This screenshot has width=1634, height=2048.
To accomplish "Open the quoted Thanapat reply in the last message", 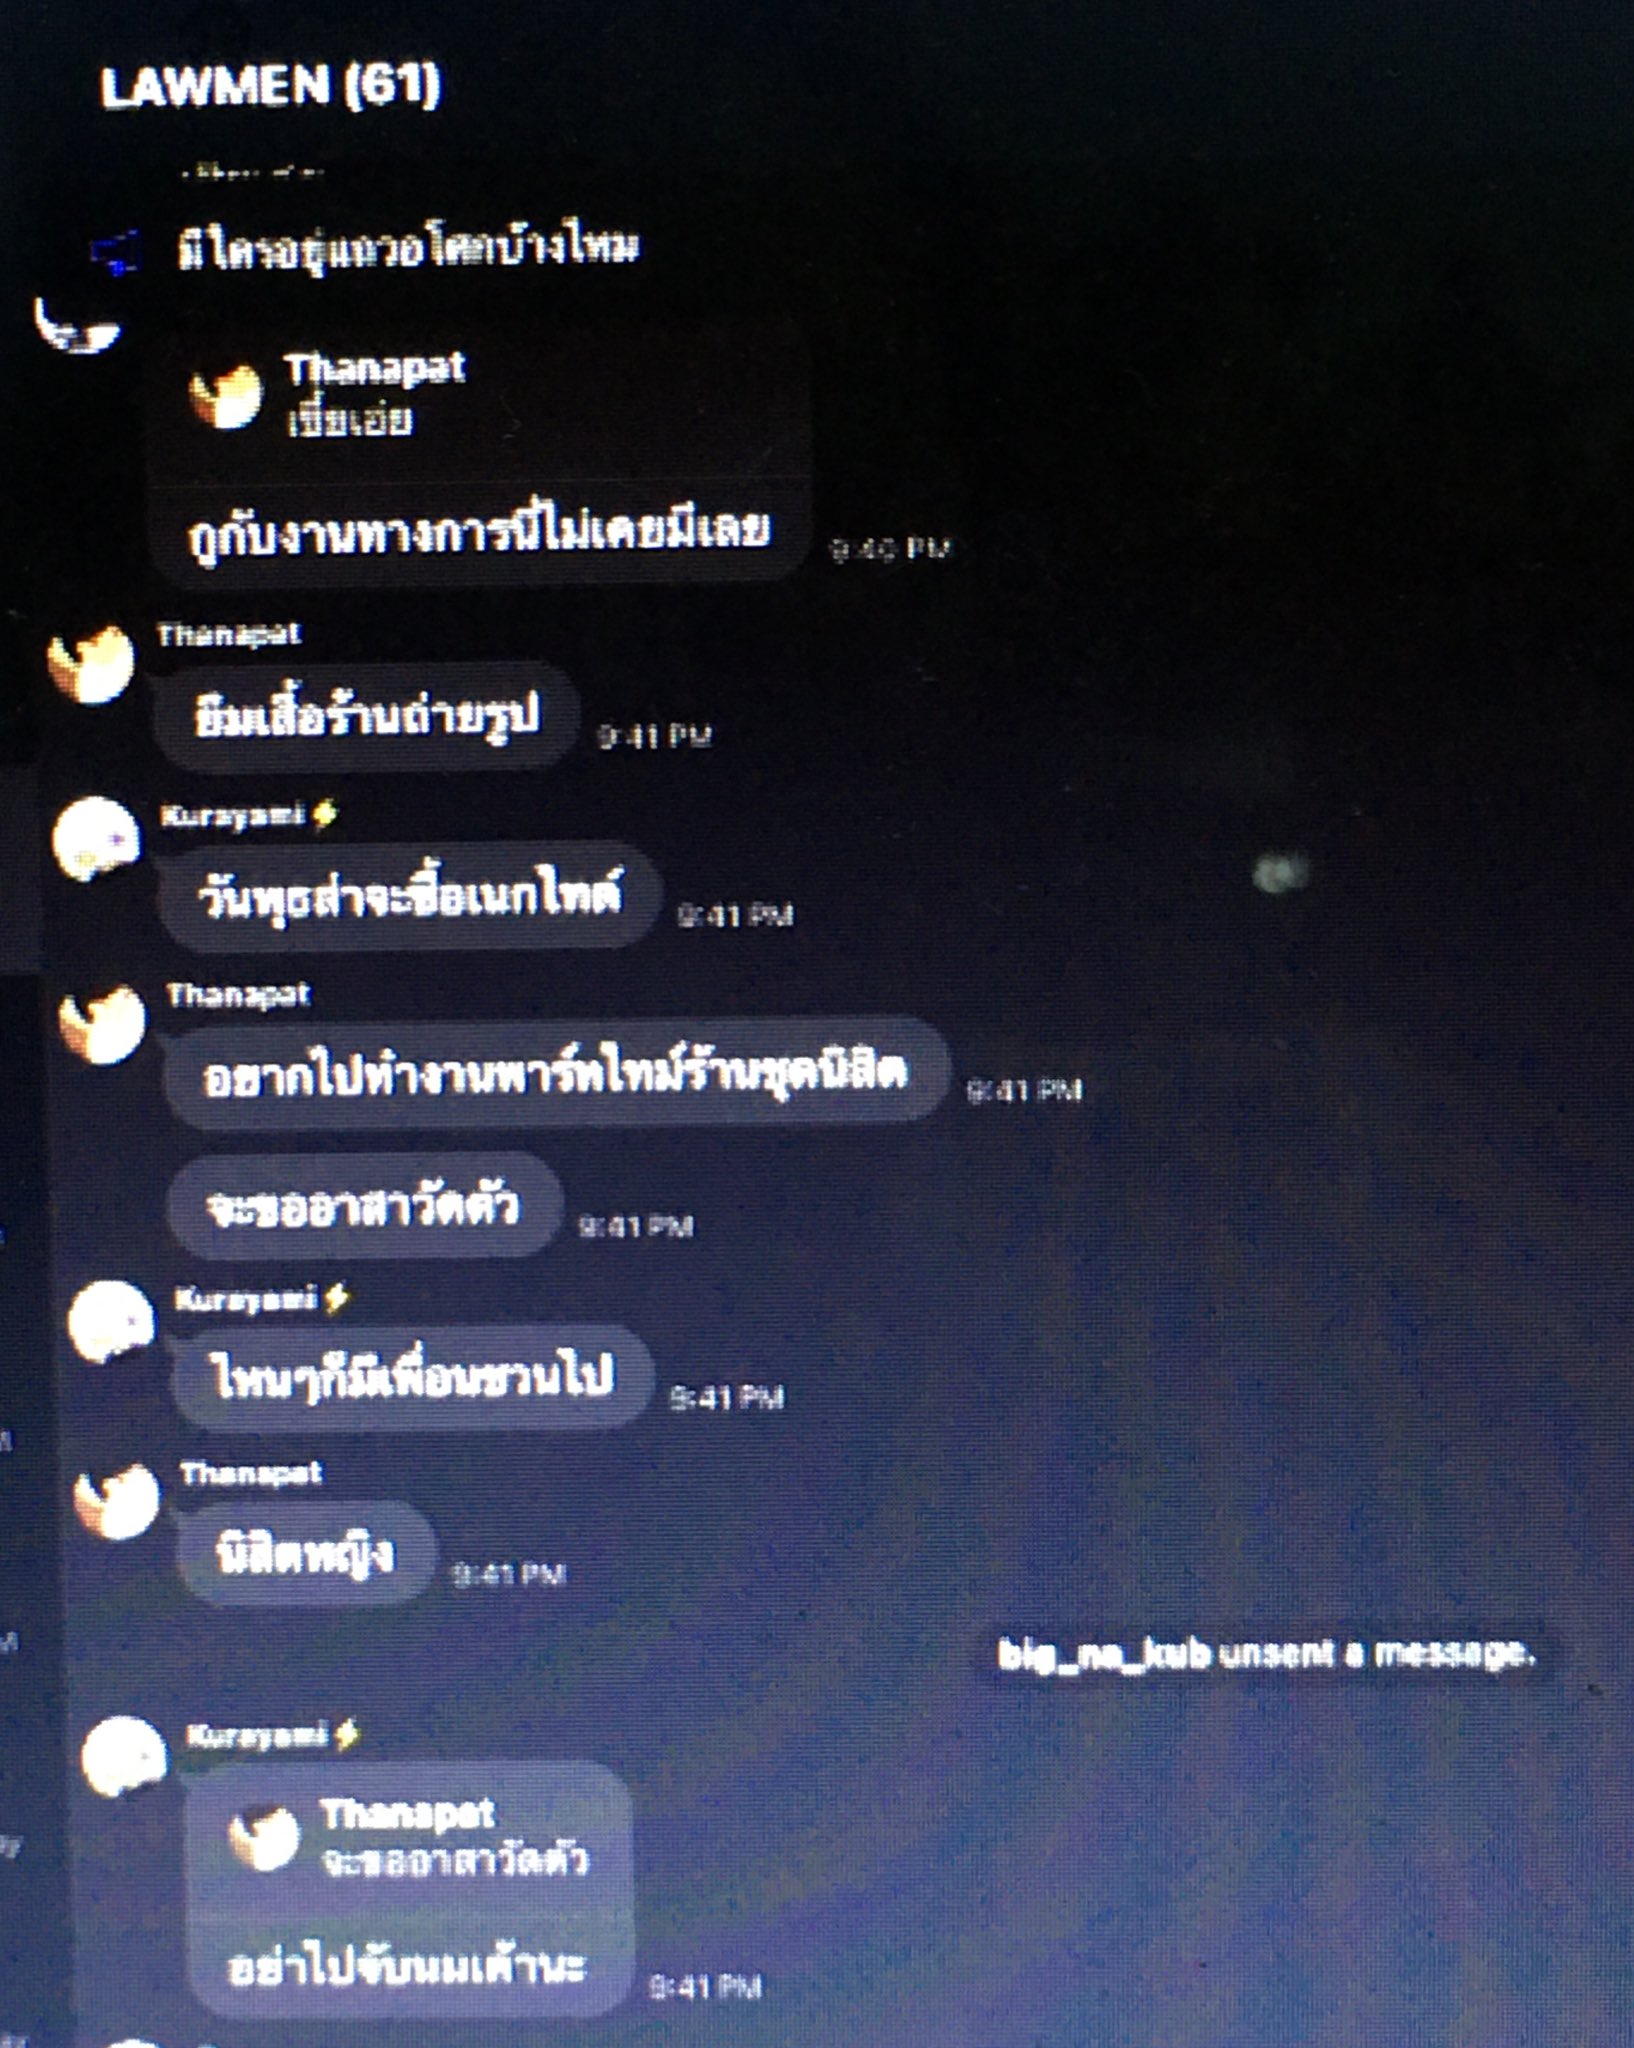I will tap(410, 1837).
